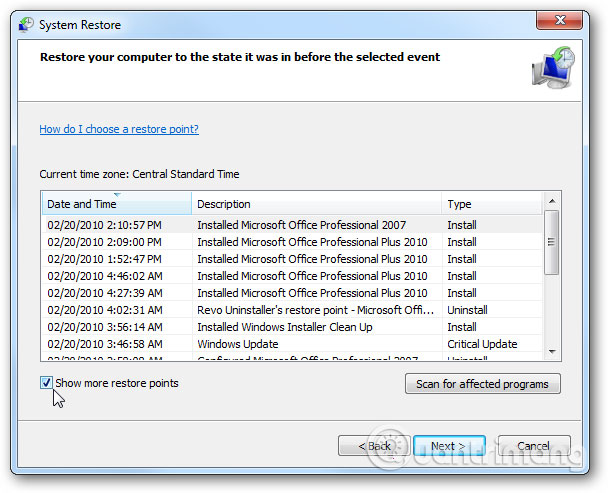This screenshot has height=493, width=608.
Task: Click the Cancel button
Action: tap(533, 446)
